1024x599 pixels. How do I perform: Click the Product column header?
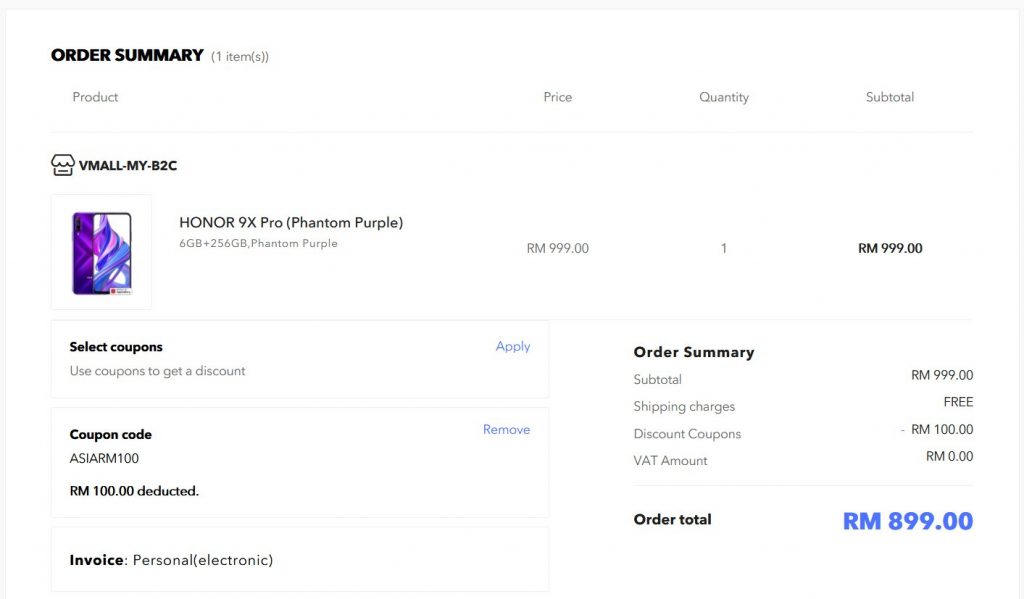pos(95,97)
